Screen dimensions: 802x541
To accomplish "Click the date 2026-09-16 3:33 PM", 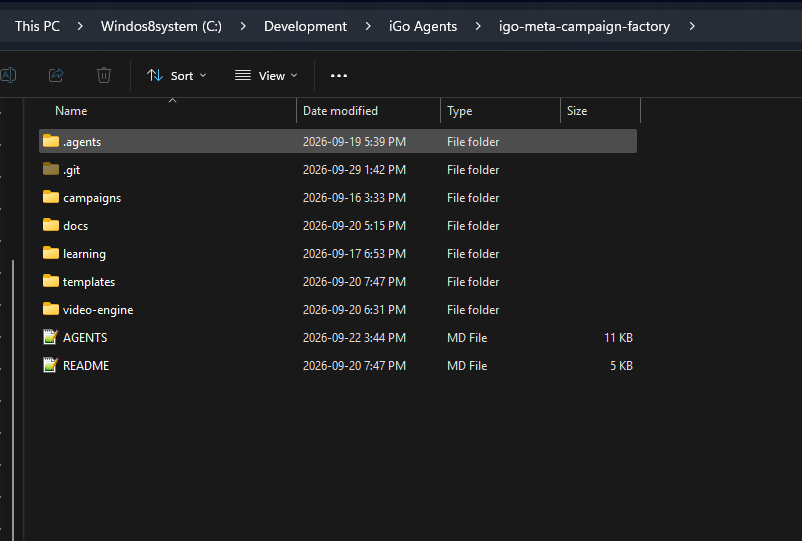I will (354, 198).
